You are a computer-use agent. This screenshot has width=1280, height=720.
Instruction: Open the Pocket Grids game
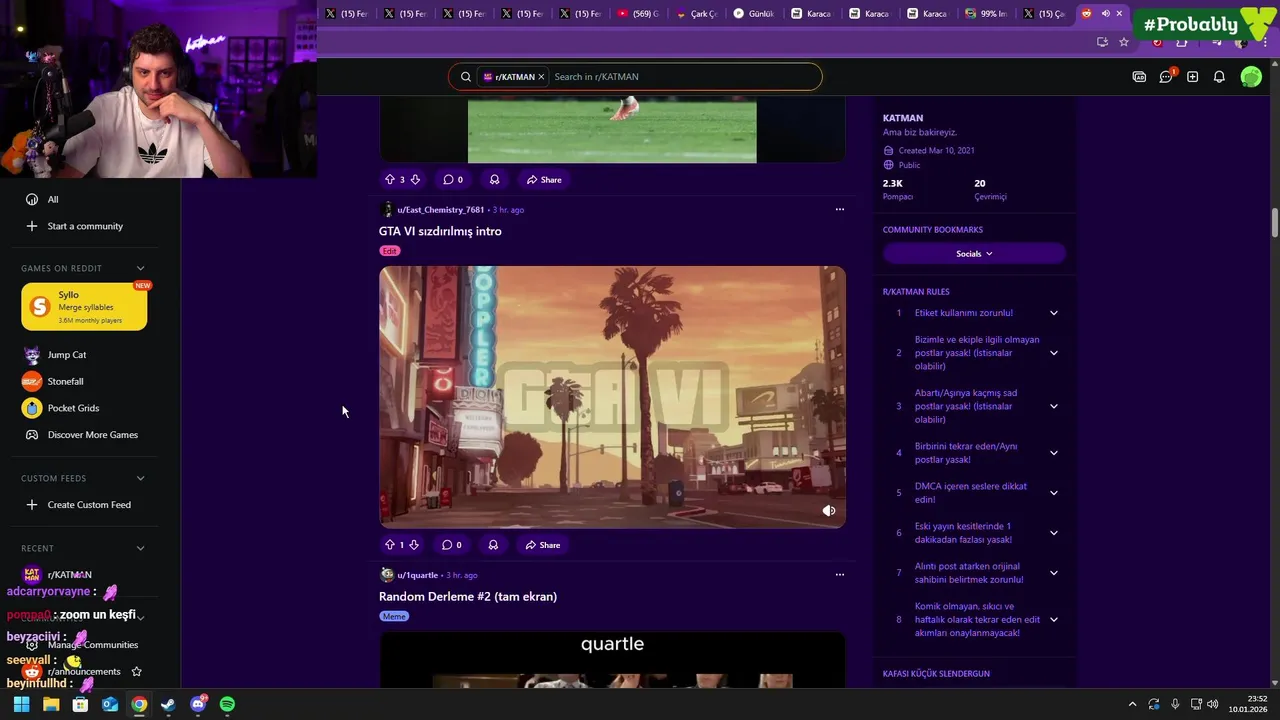(72, 408)
